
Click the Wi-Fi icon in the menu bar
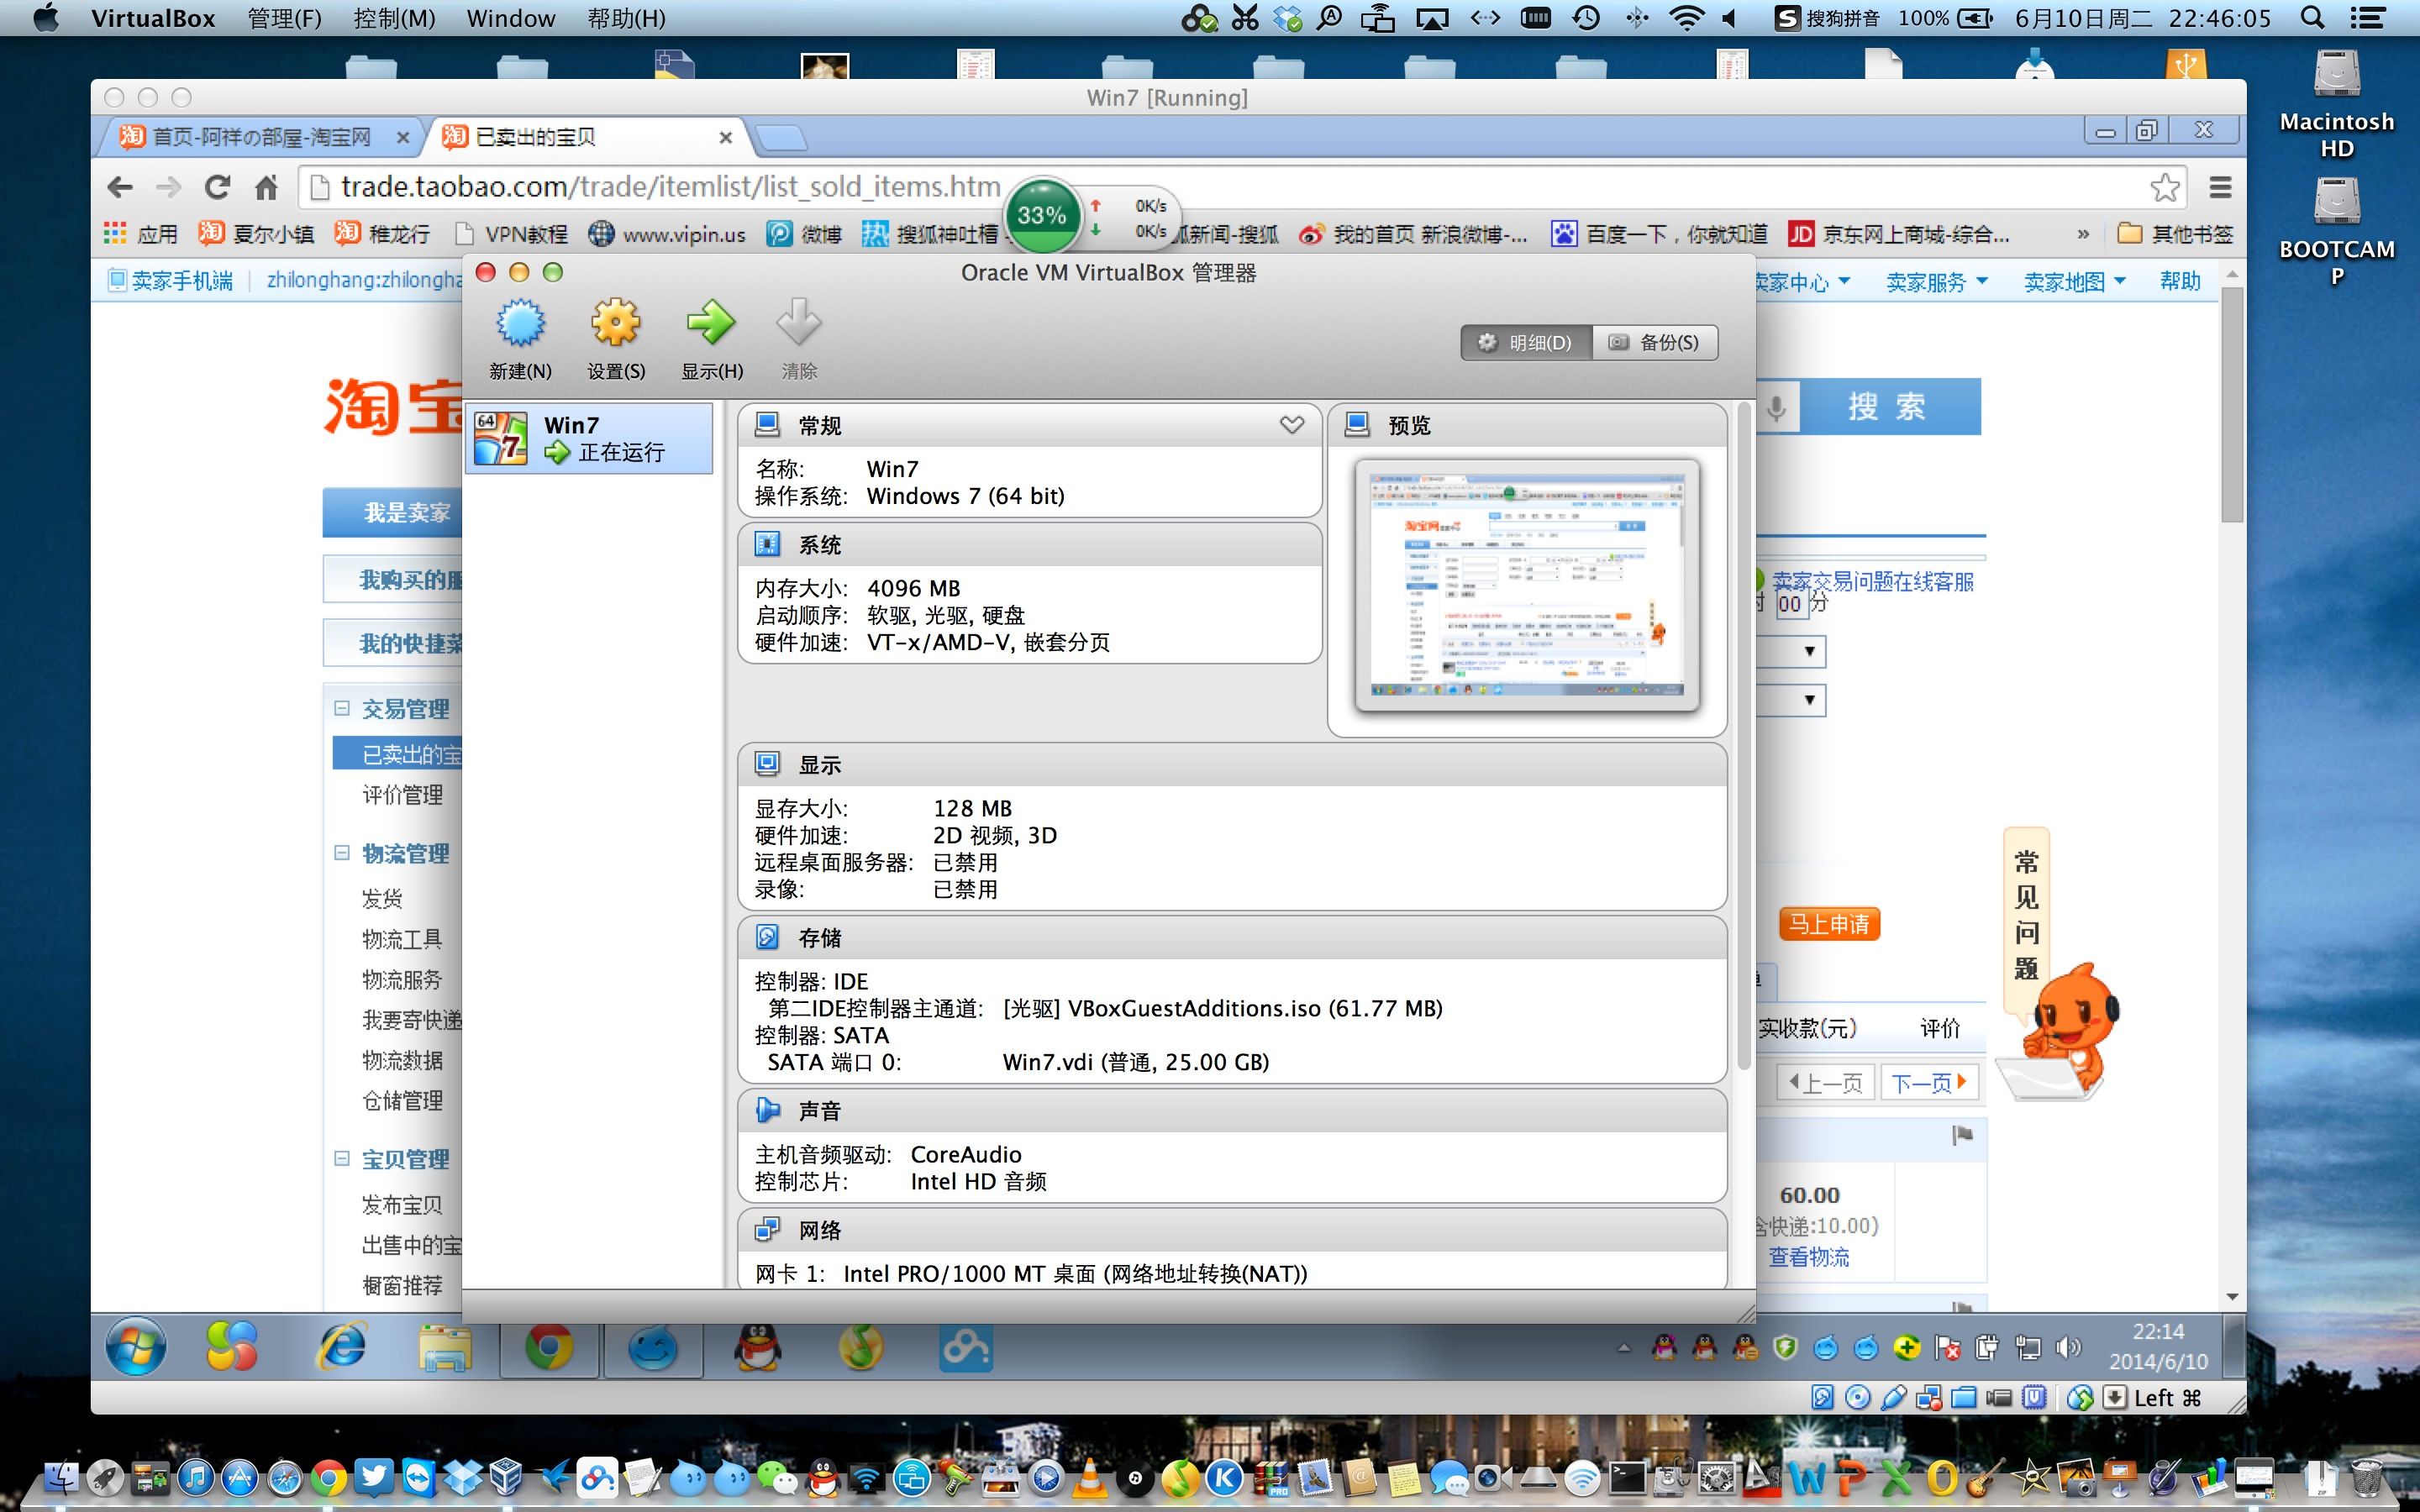click(x=1686, y=18)
